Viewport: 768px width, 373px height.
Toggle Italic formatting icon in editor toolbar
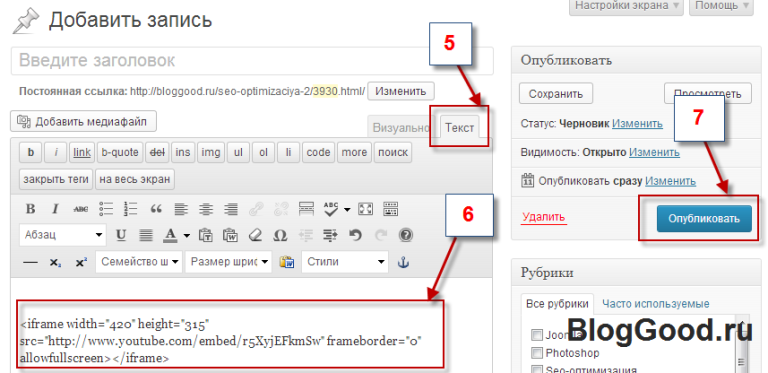click(55, 210)
